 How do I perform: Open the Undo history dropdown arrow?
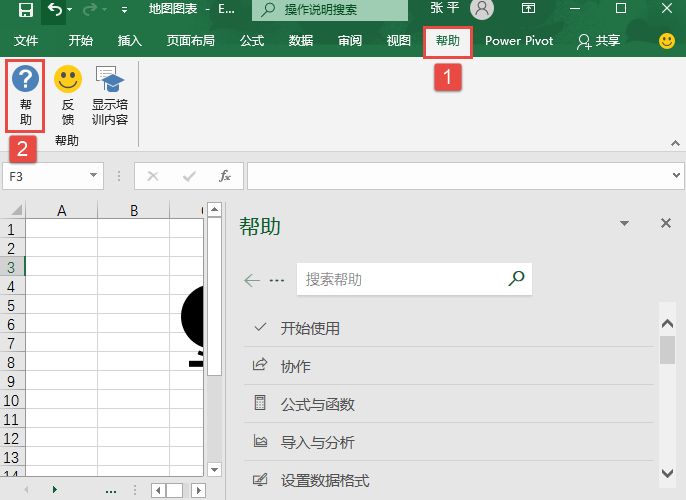70,10
